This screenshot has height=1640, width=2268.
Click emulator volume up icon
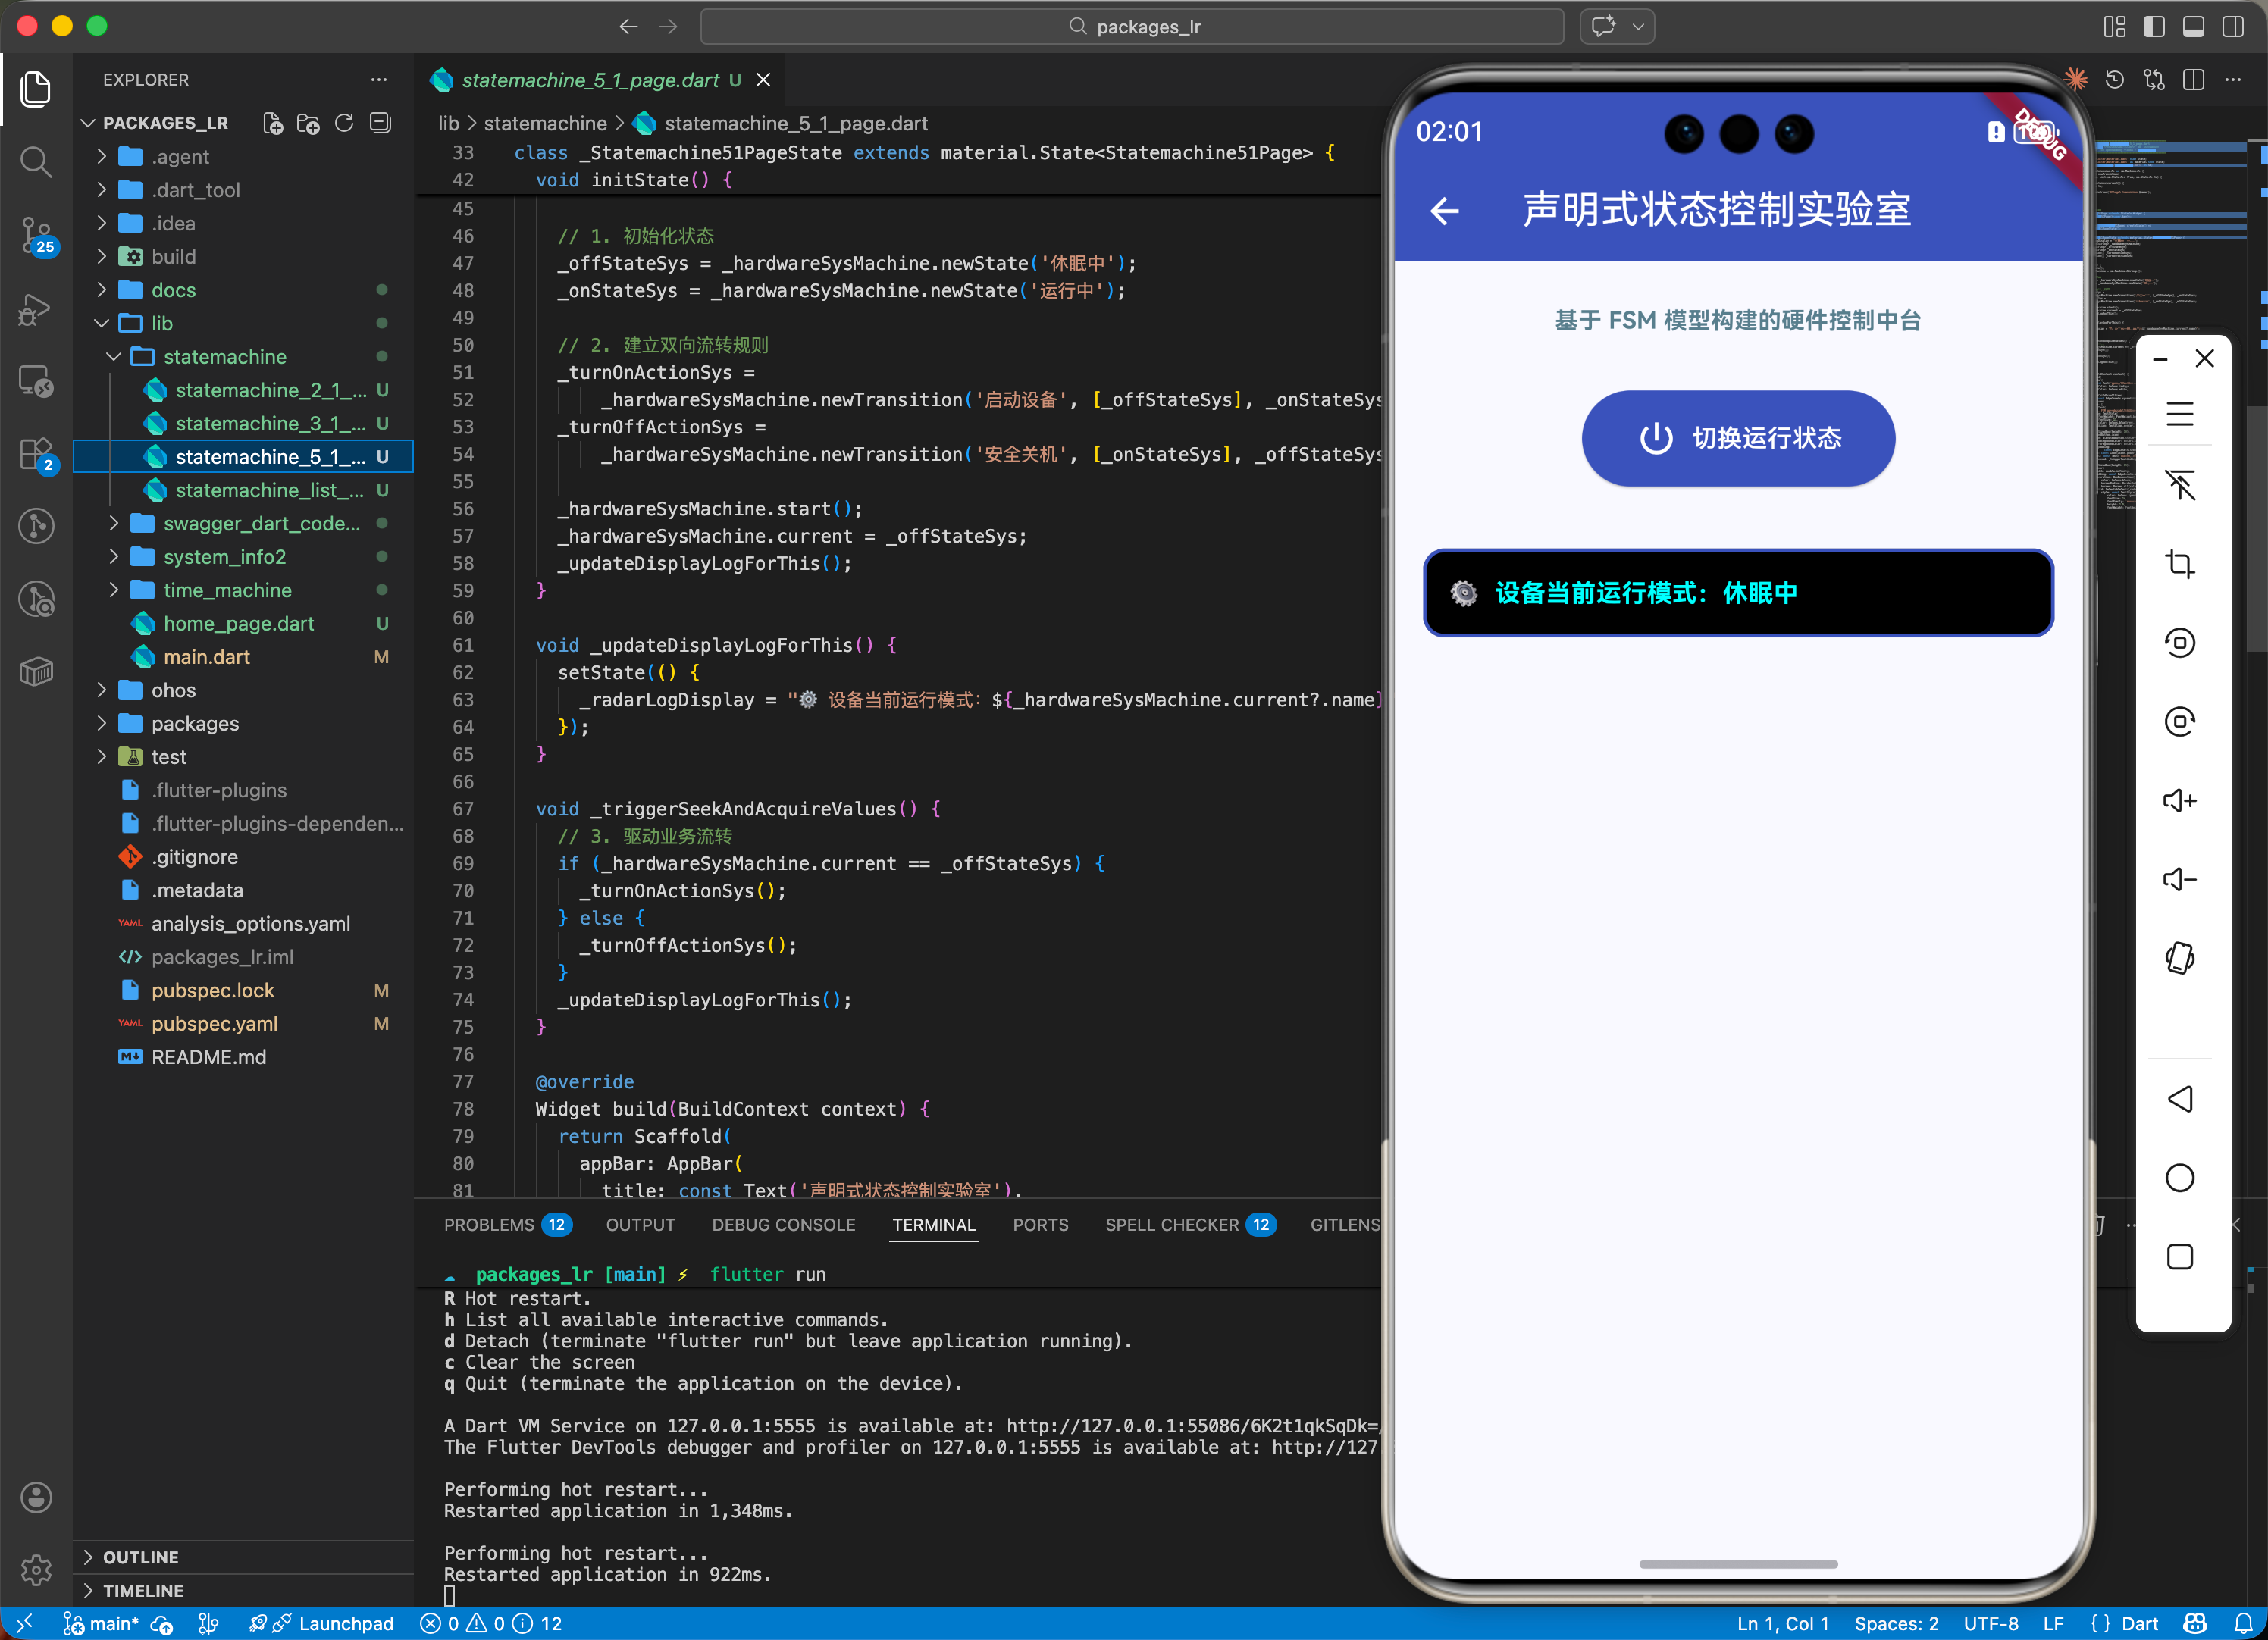pyautogui.click(x=2179, y=800)
